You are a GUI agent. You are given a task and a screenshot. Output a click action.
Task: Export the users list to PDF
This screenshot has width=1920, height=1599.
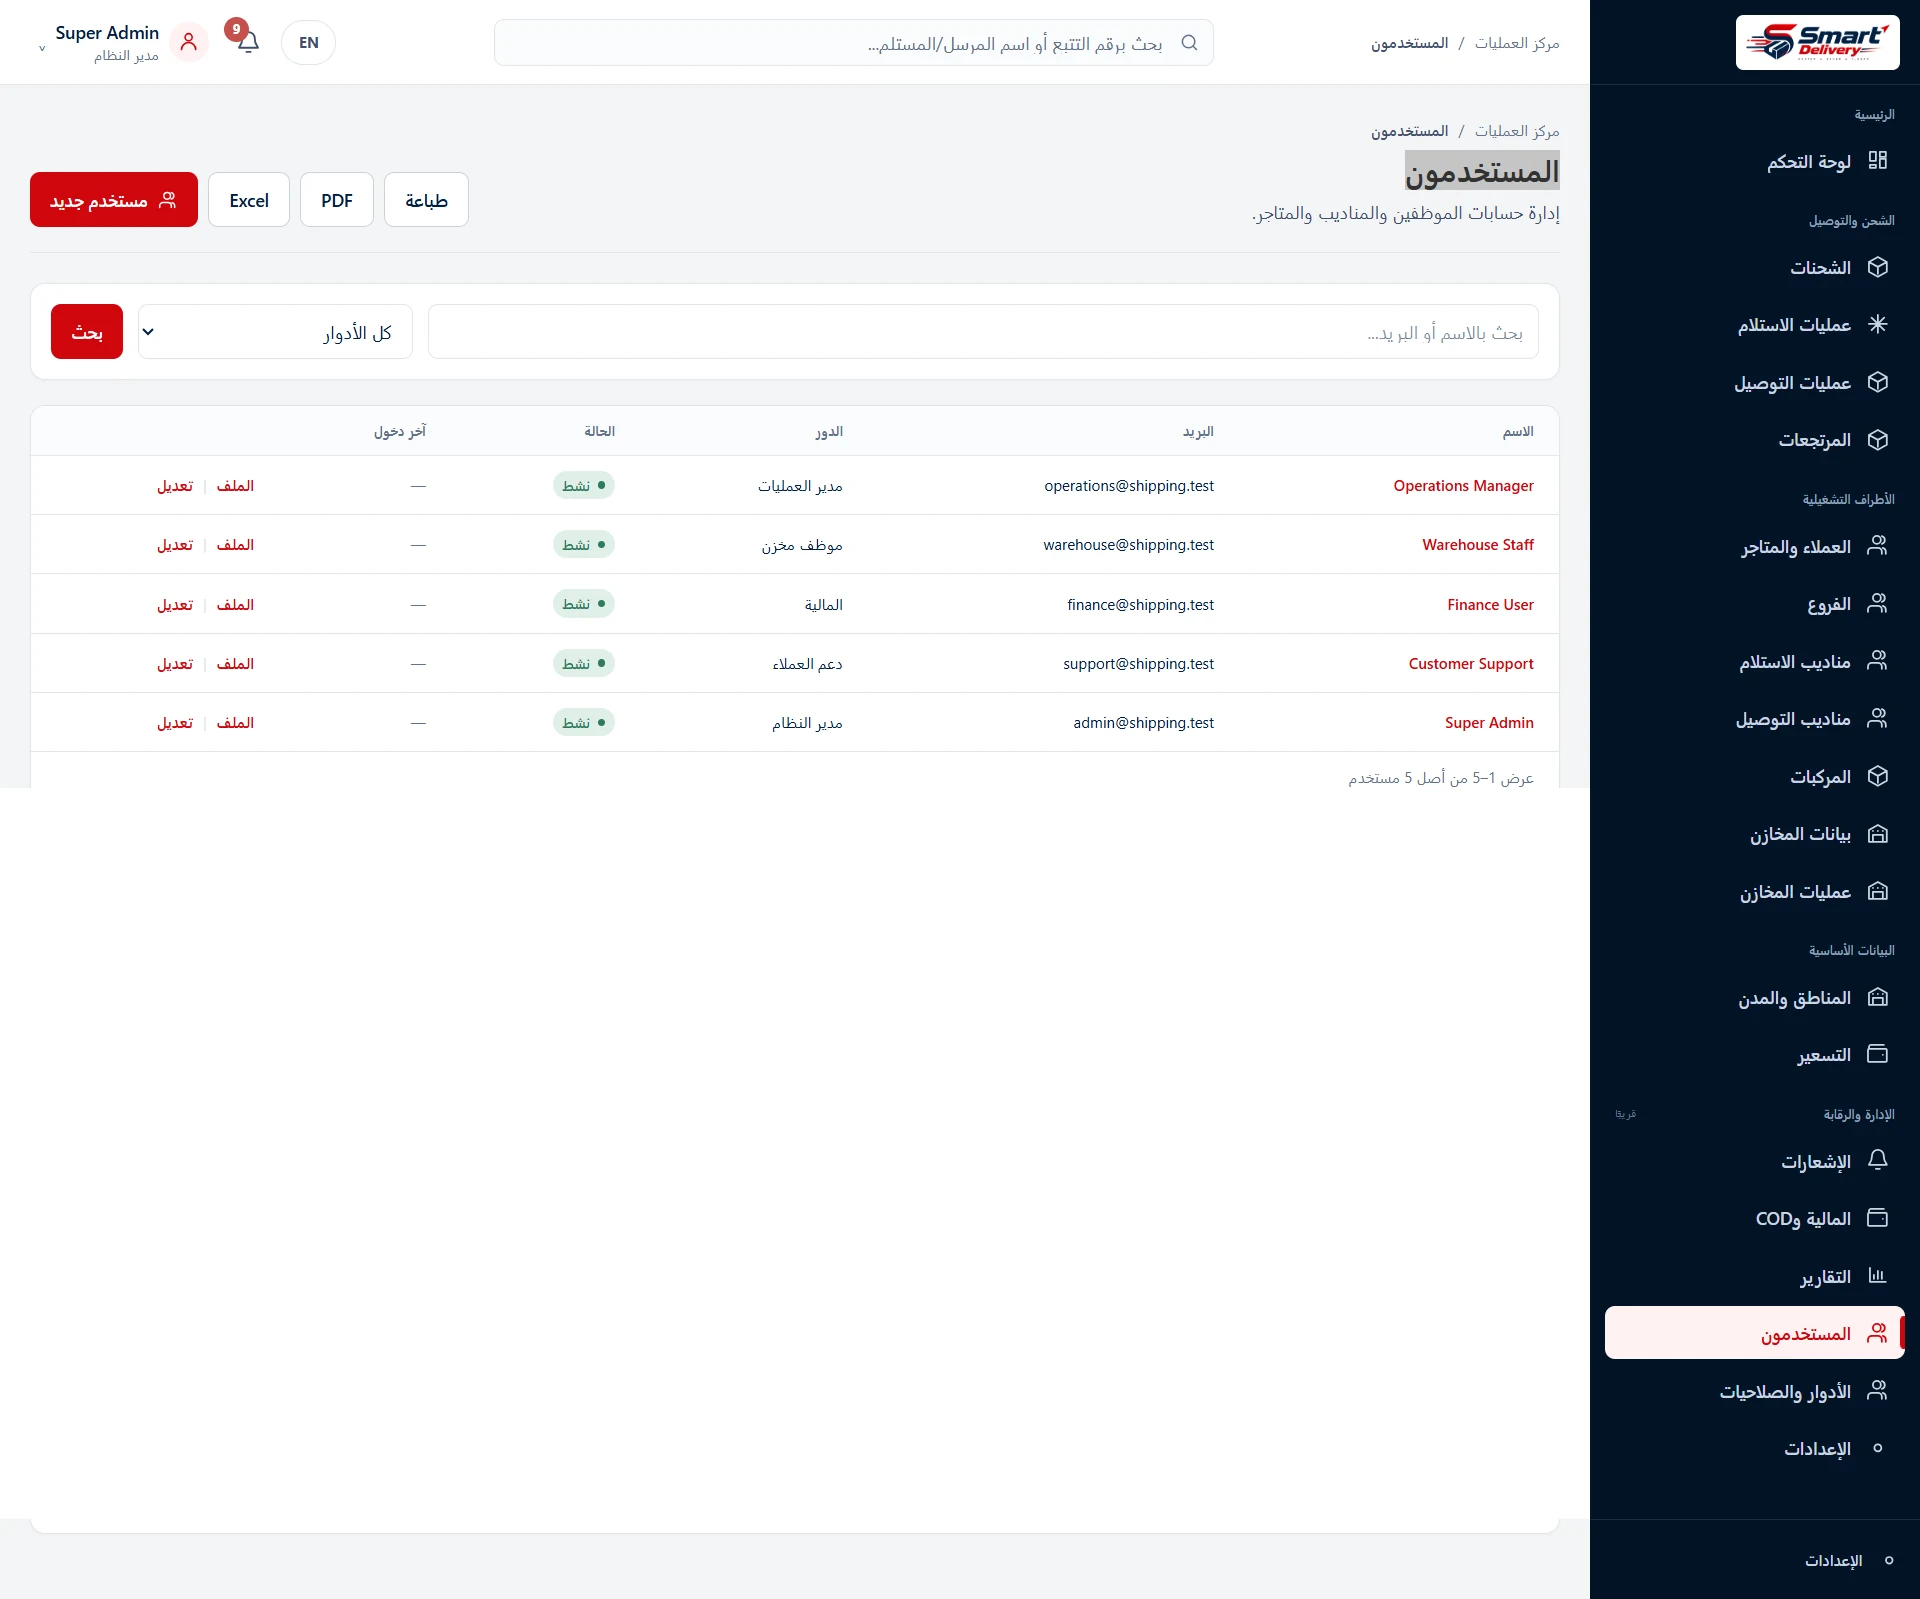click(337, 200)
